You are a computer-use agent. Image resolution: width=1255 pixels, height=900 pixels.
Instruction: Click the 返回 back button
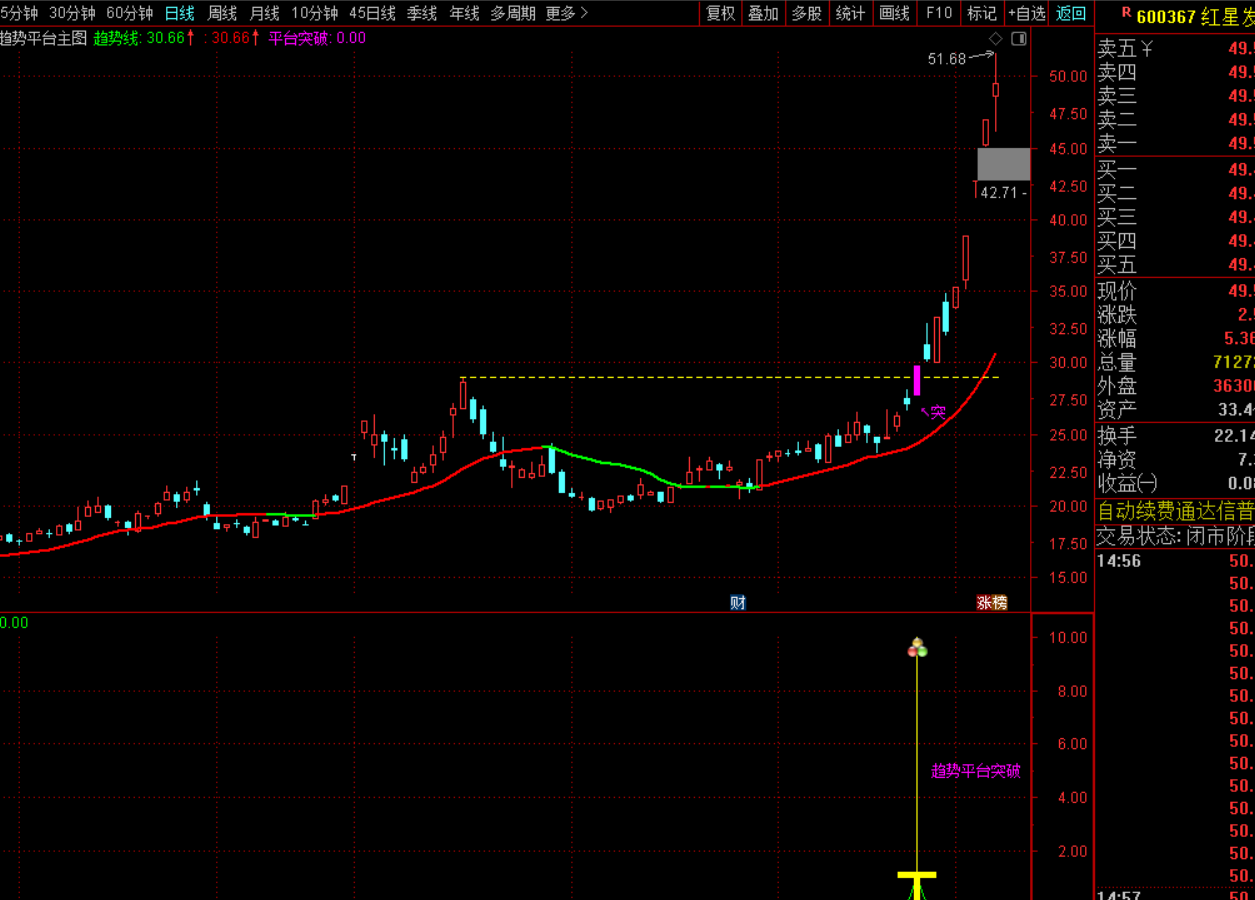pyautogui.click(x=1071, y=13)
